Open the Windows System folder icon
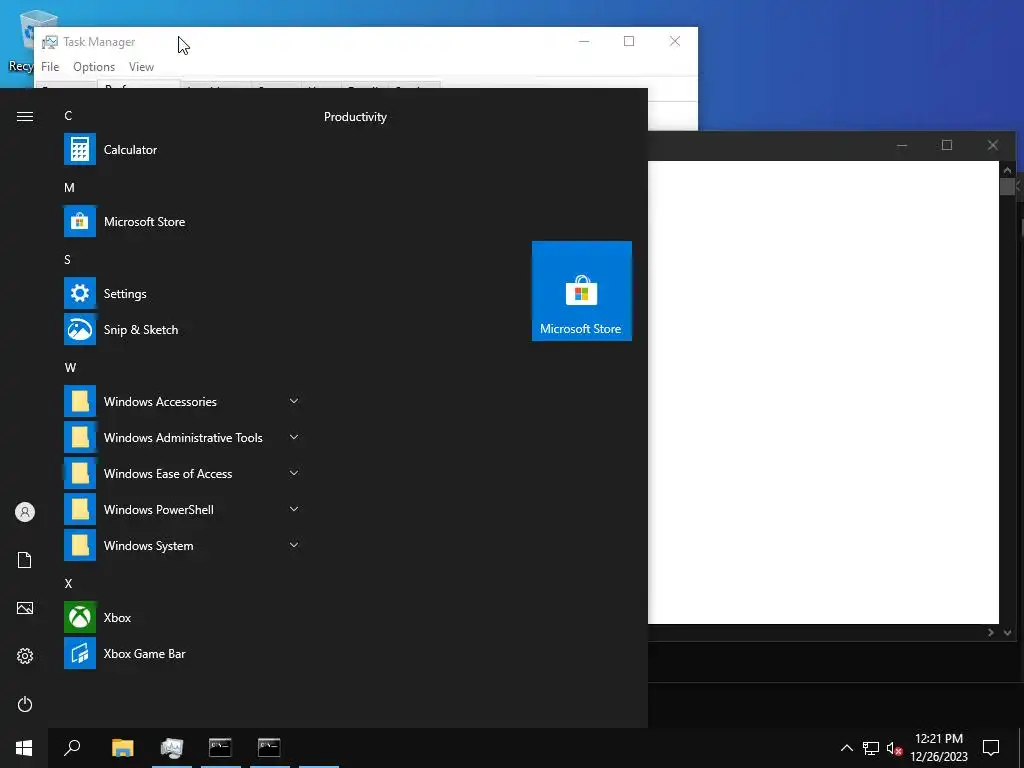Viewport: 1024px width, 768px height. (80, 545)
